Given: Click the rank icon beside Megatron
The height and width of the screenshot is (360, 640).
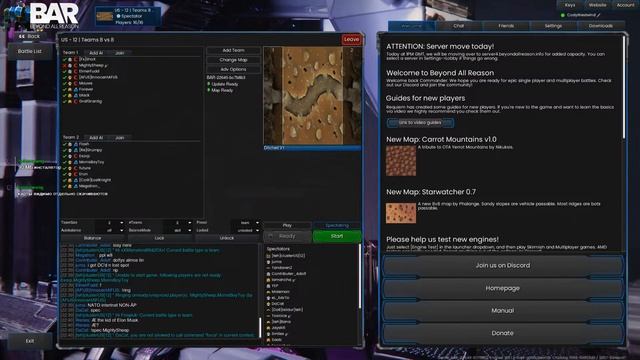Looking at the screenshot, I should (70, 186).
